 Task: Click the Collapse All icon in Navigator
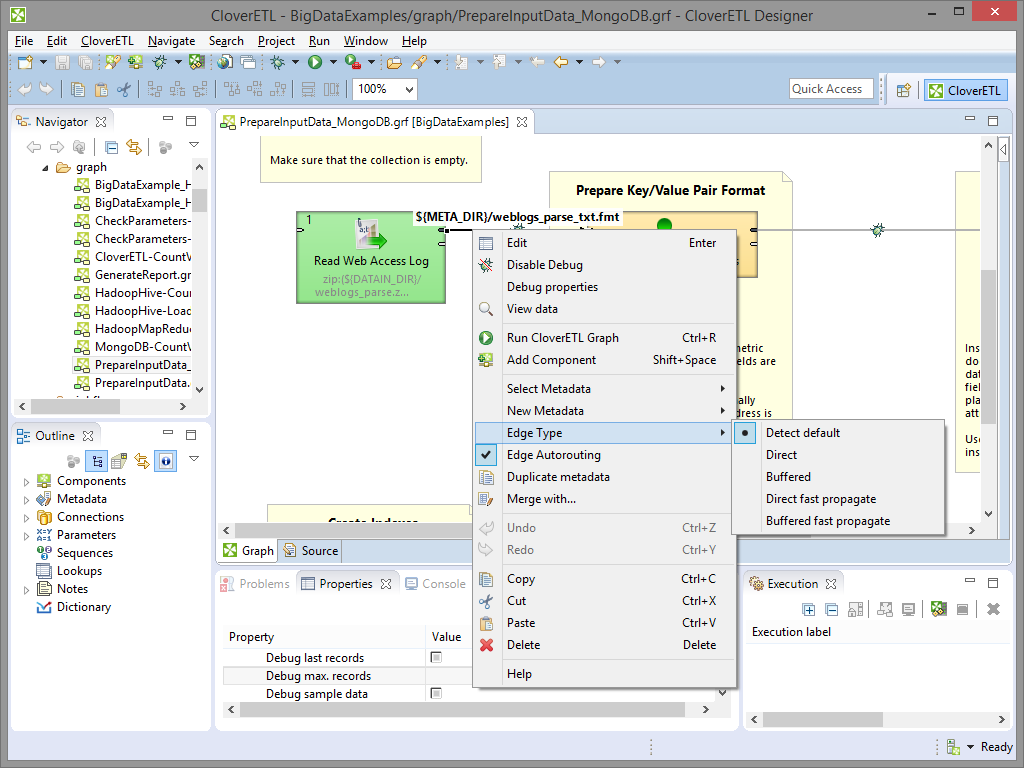(112, 147)
